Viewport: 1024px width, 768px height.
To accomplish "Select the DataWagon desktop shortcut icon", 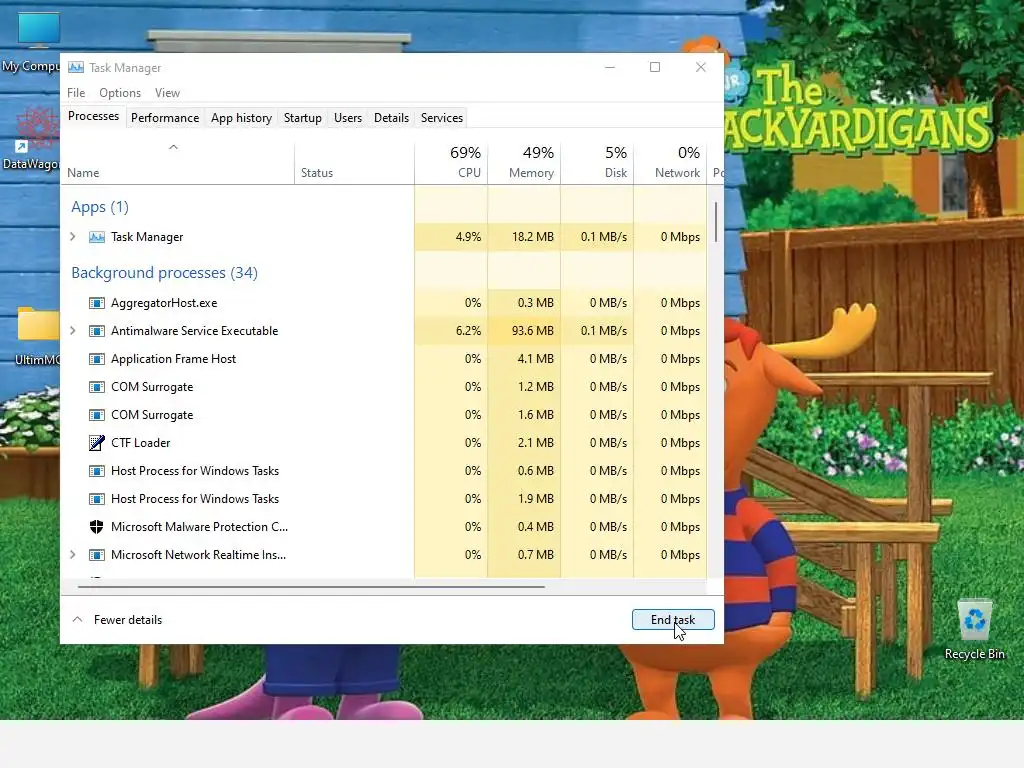I will click(x=38, y=129).
